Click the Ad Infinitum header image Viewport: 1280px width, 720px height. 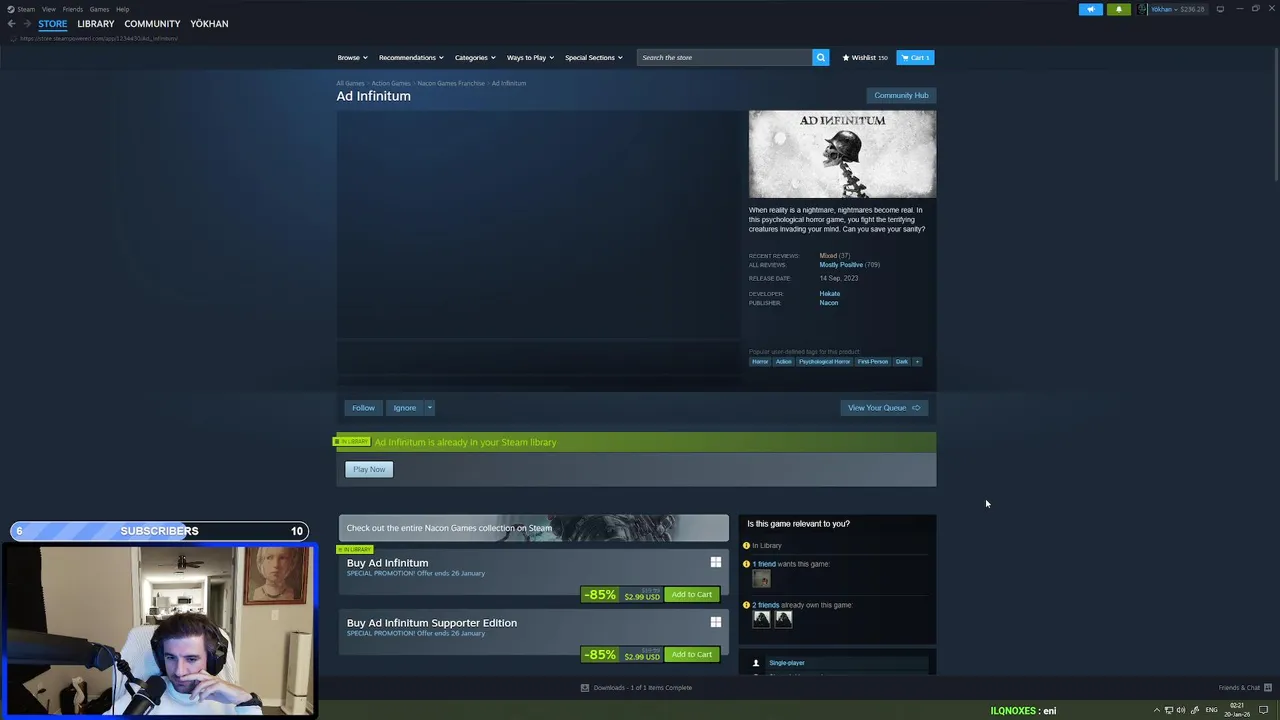[842, 154]
